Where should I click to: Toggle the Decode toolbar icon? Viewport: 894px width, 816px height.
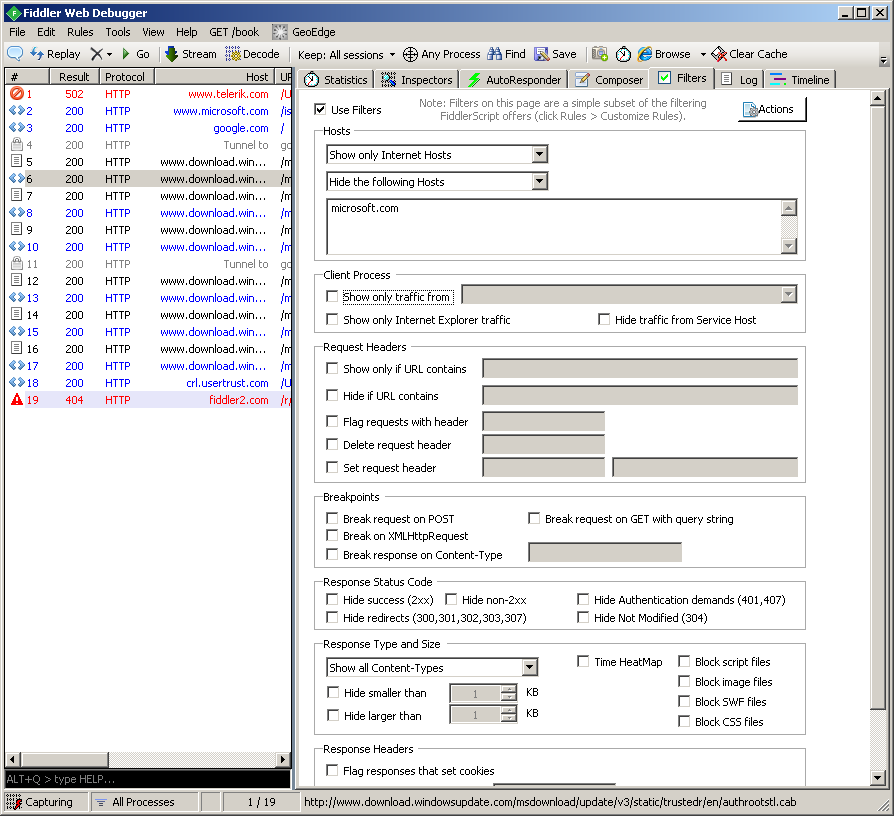(x=233, y=54)
